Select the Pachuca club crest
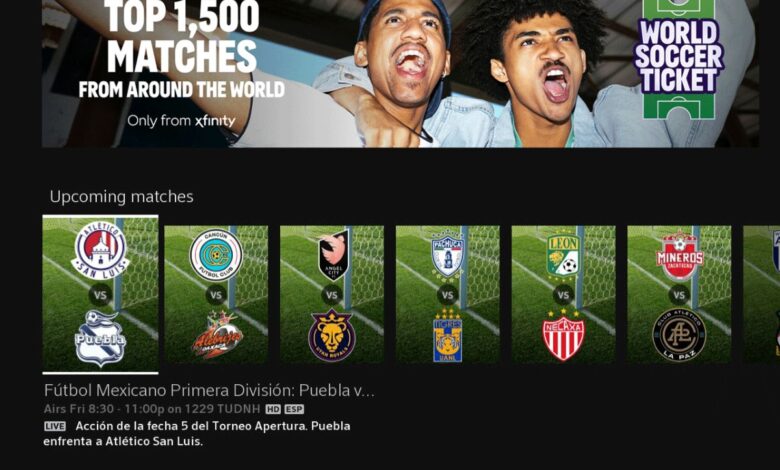 [447, 255]
